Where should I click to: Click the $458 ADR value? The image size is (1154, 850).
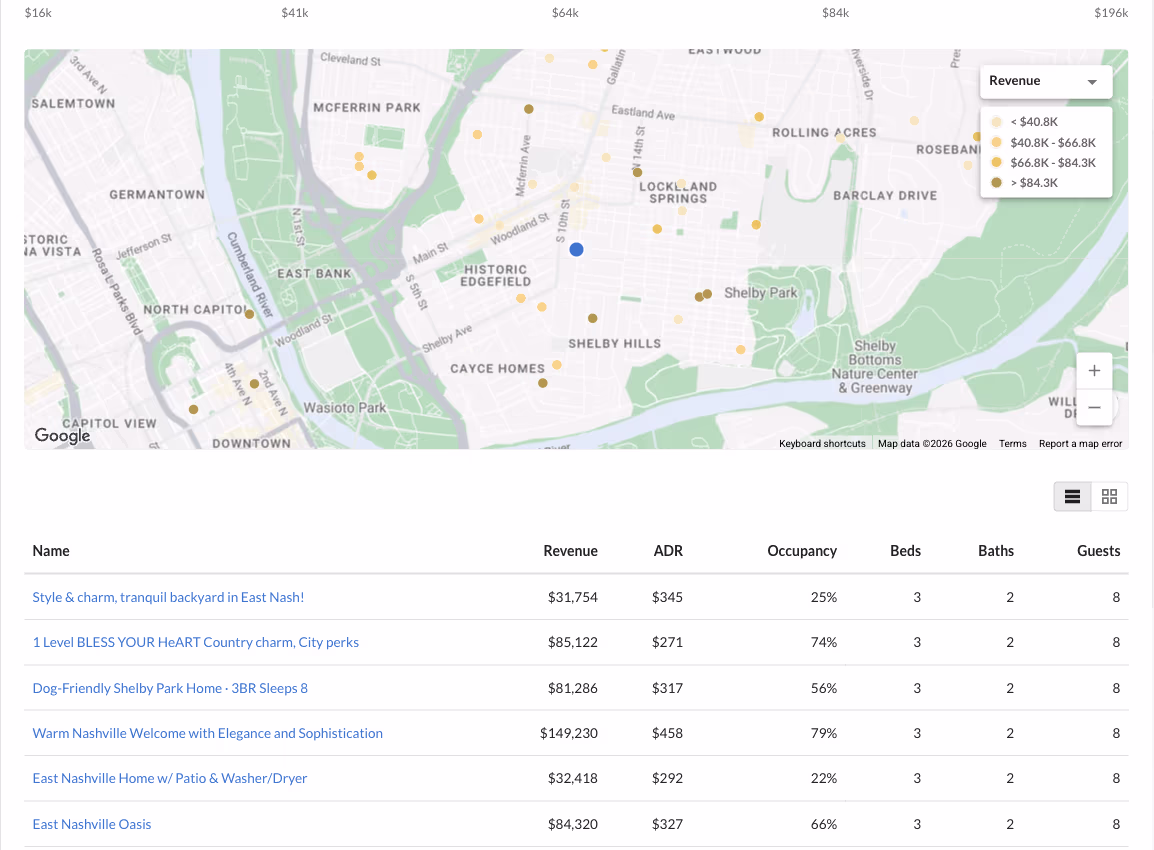(667, 733)
